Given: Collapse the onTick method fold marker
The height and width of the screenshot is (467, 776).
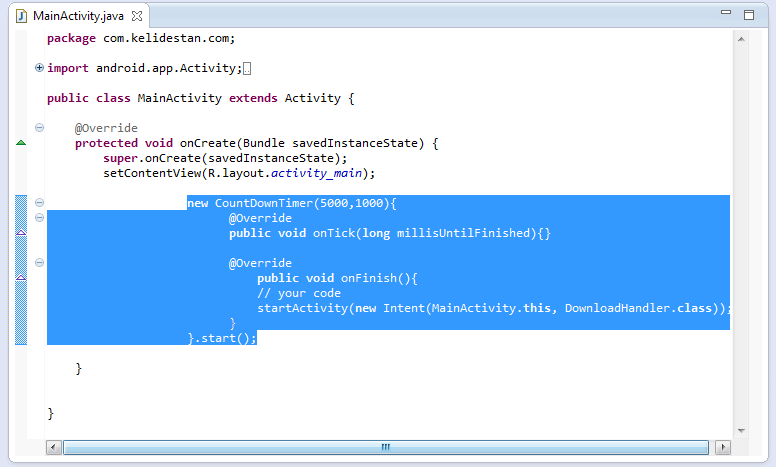Looking at the screenshot, I should click(40, 218).
